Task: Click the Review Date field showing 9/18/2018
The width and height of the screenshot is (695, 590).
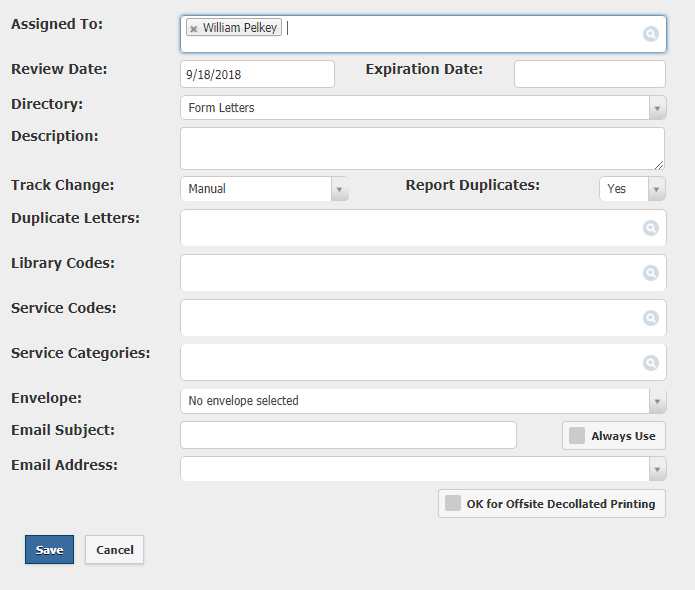Action: click(x=257, y=74)
